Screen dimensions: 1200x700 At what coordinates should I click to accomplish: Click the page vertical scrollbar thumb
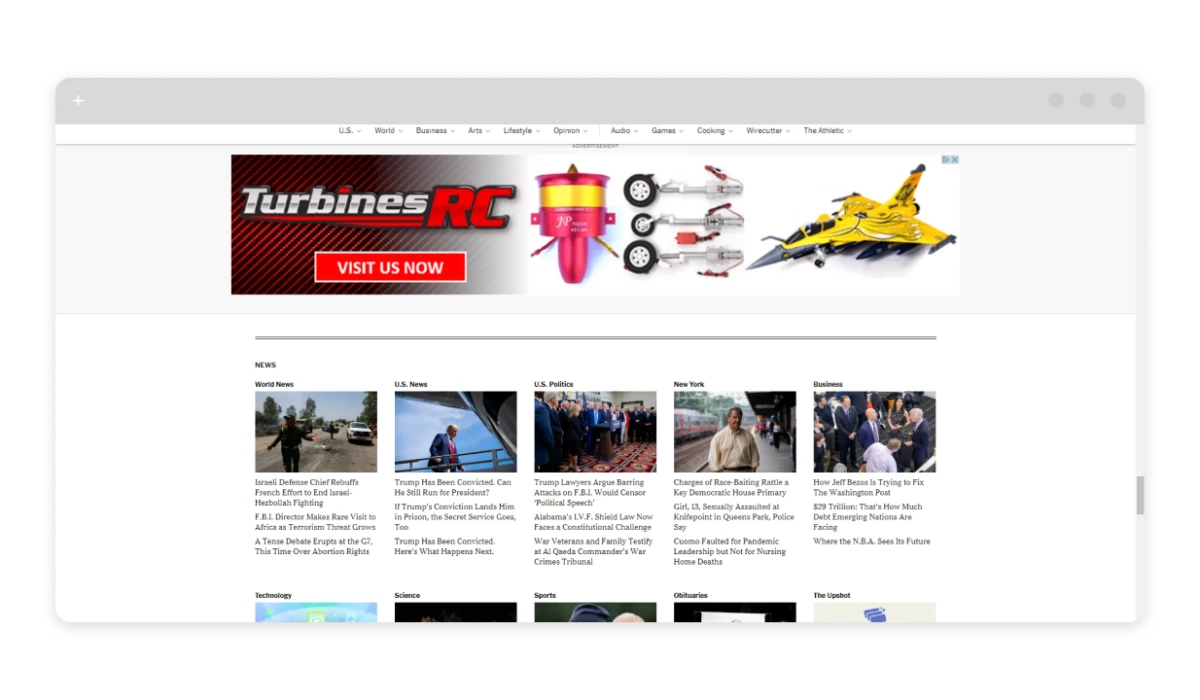pos(1139,495)
